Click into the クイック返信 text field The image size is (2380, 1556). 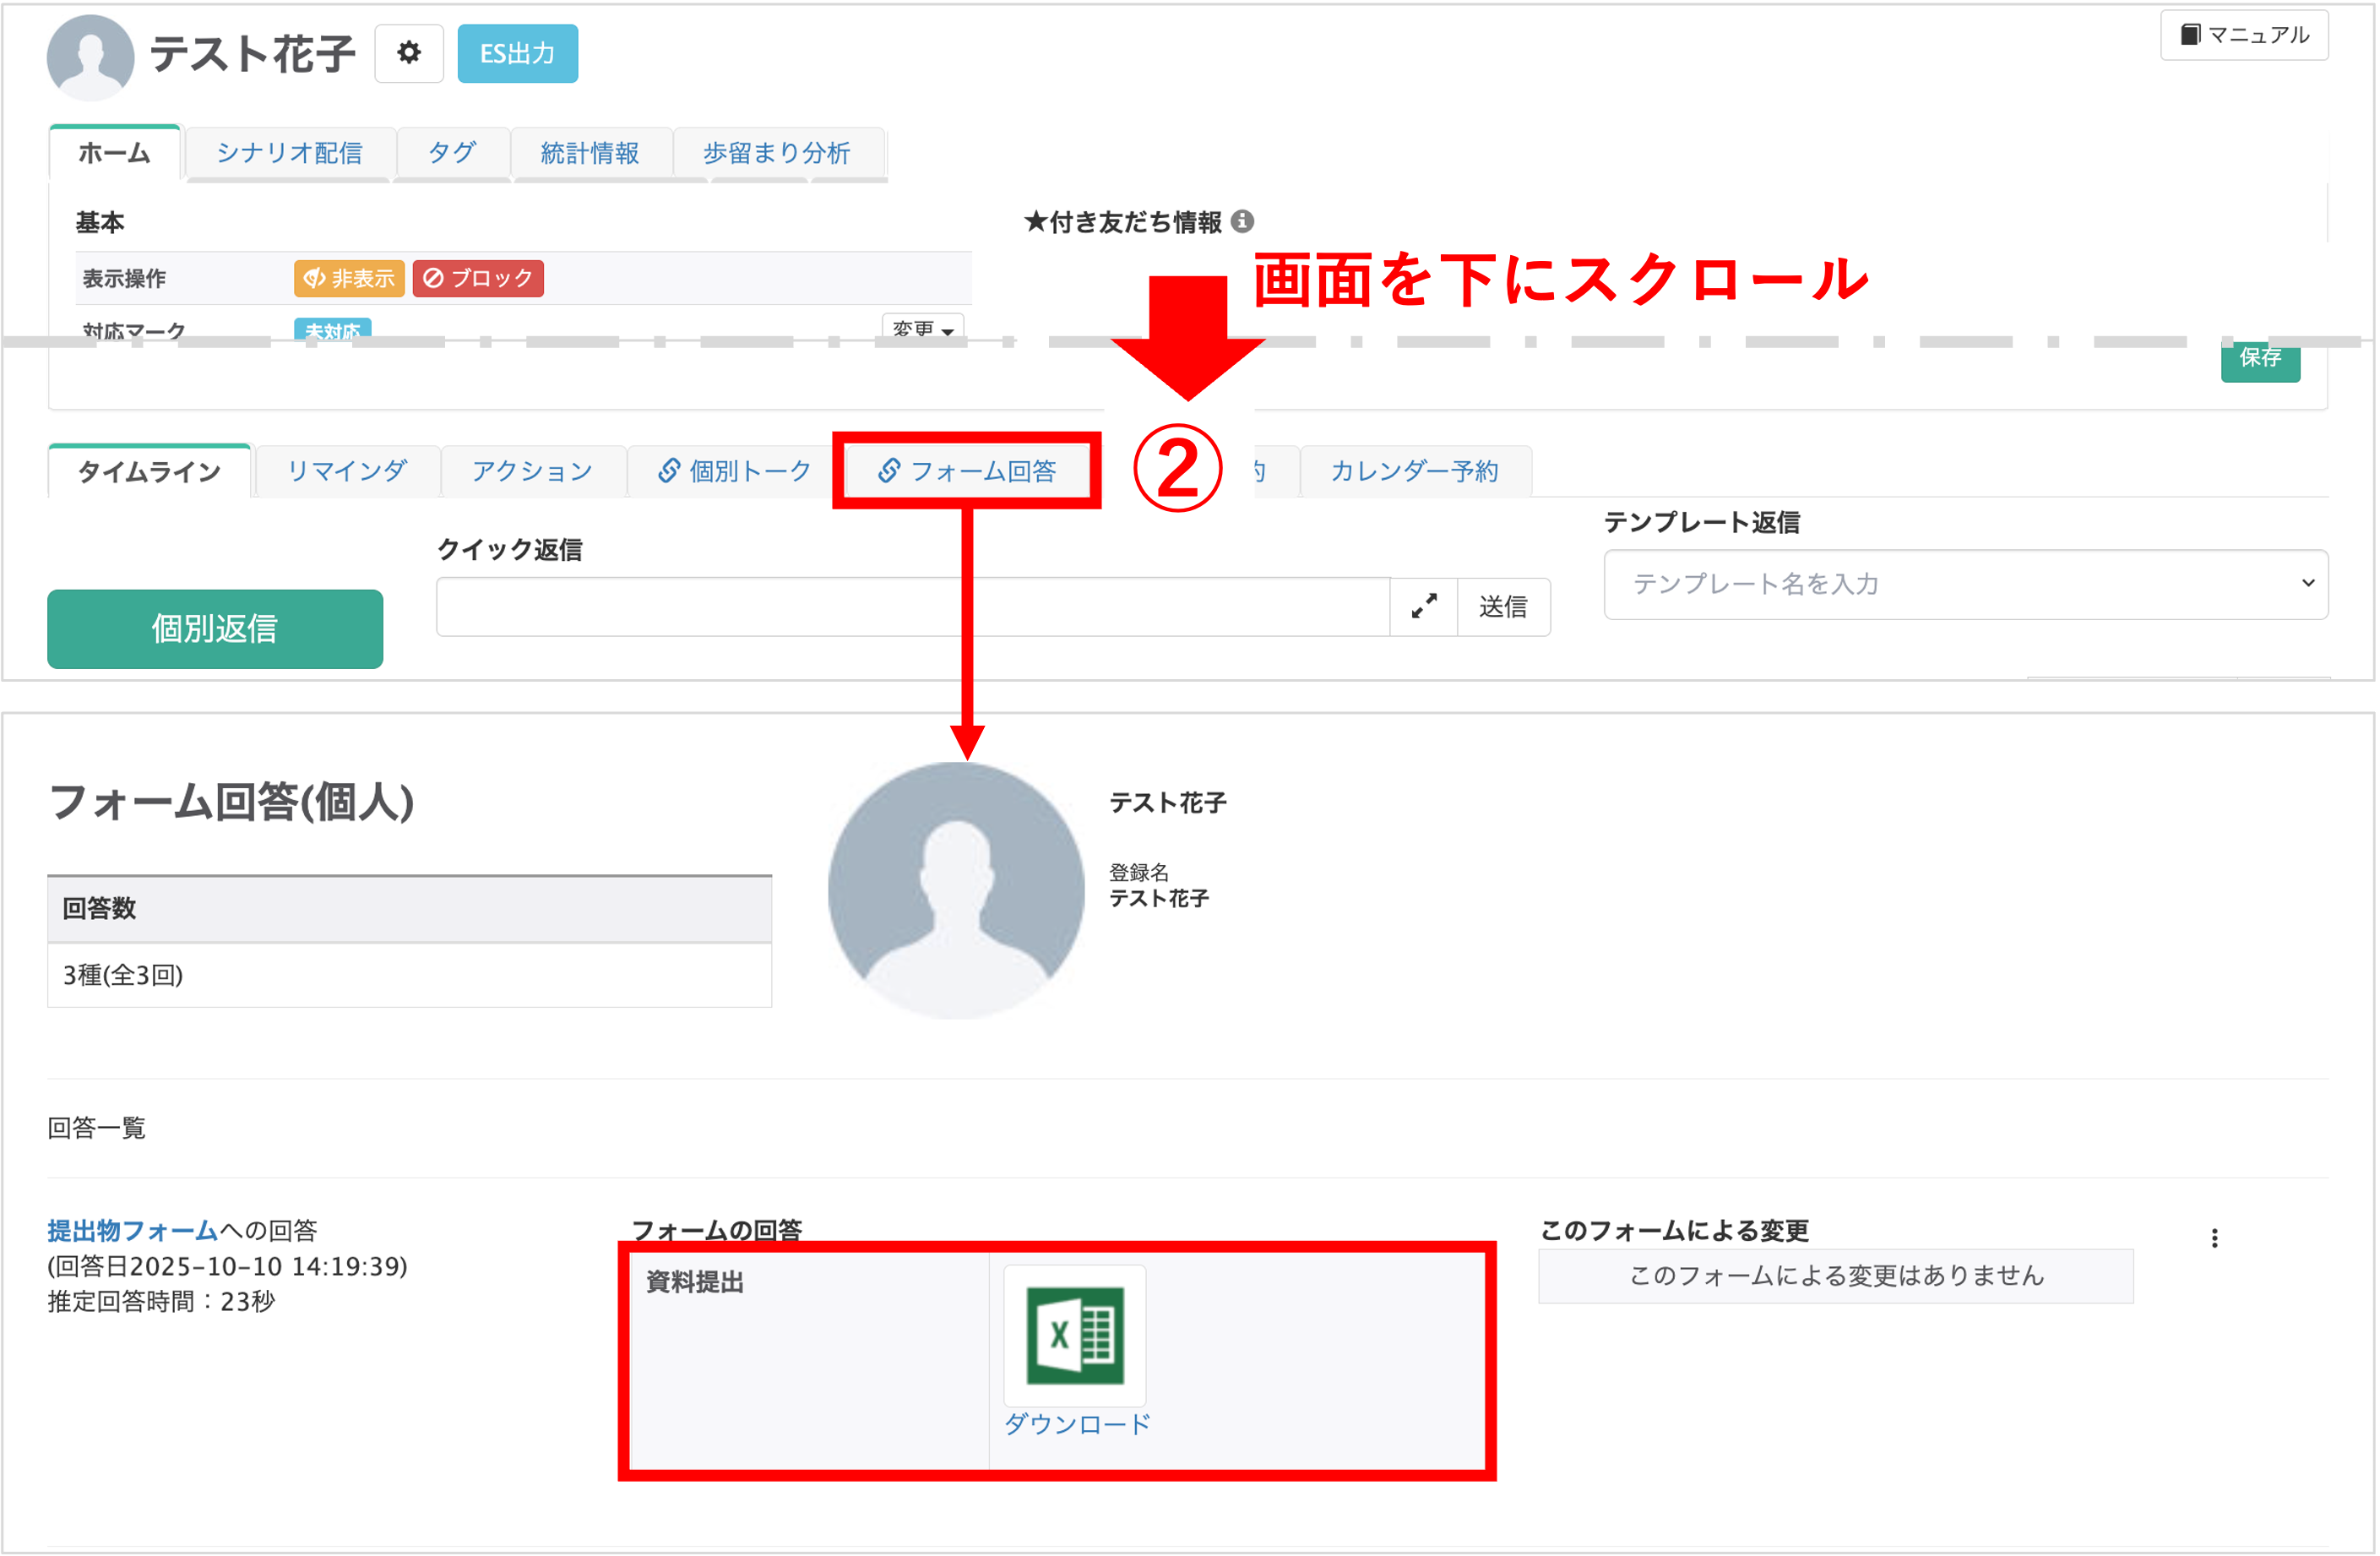click(x=912, y=606)
